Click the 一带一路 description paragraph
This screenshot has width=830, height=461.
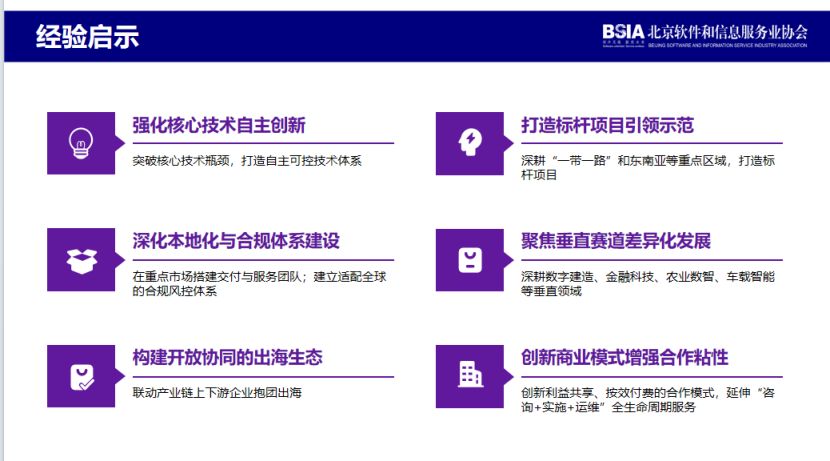648,167
